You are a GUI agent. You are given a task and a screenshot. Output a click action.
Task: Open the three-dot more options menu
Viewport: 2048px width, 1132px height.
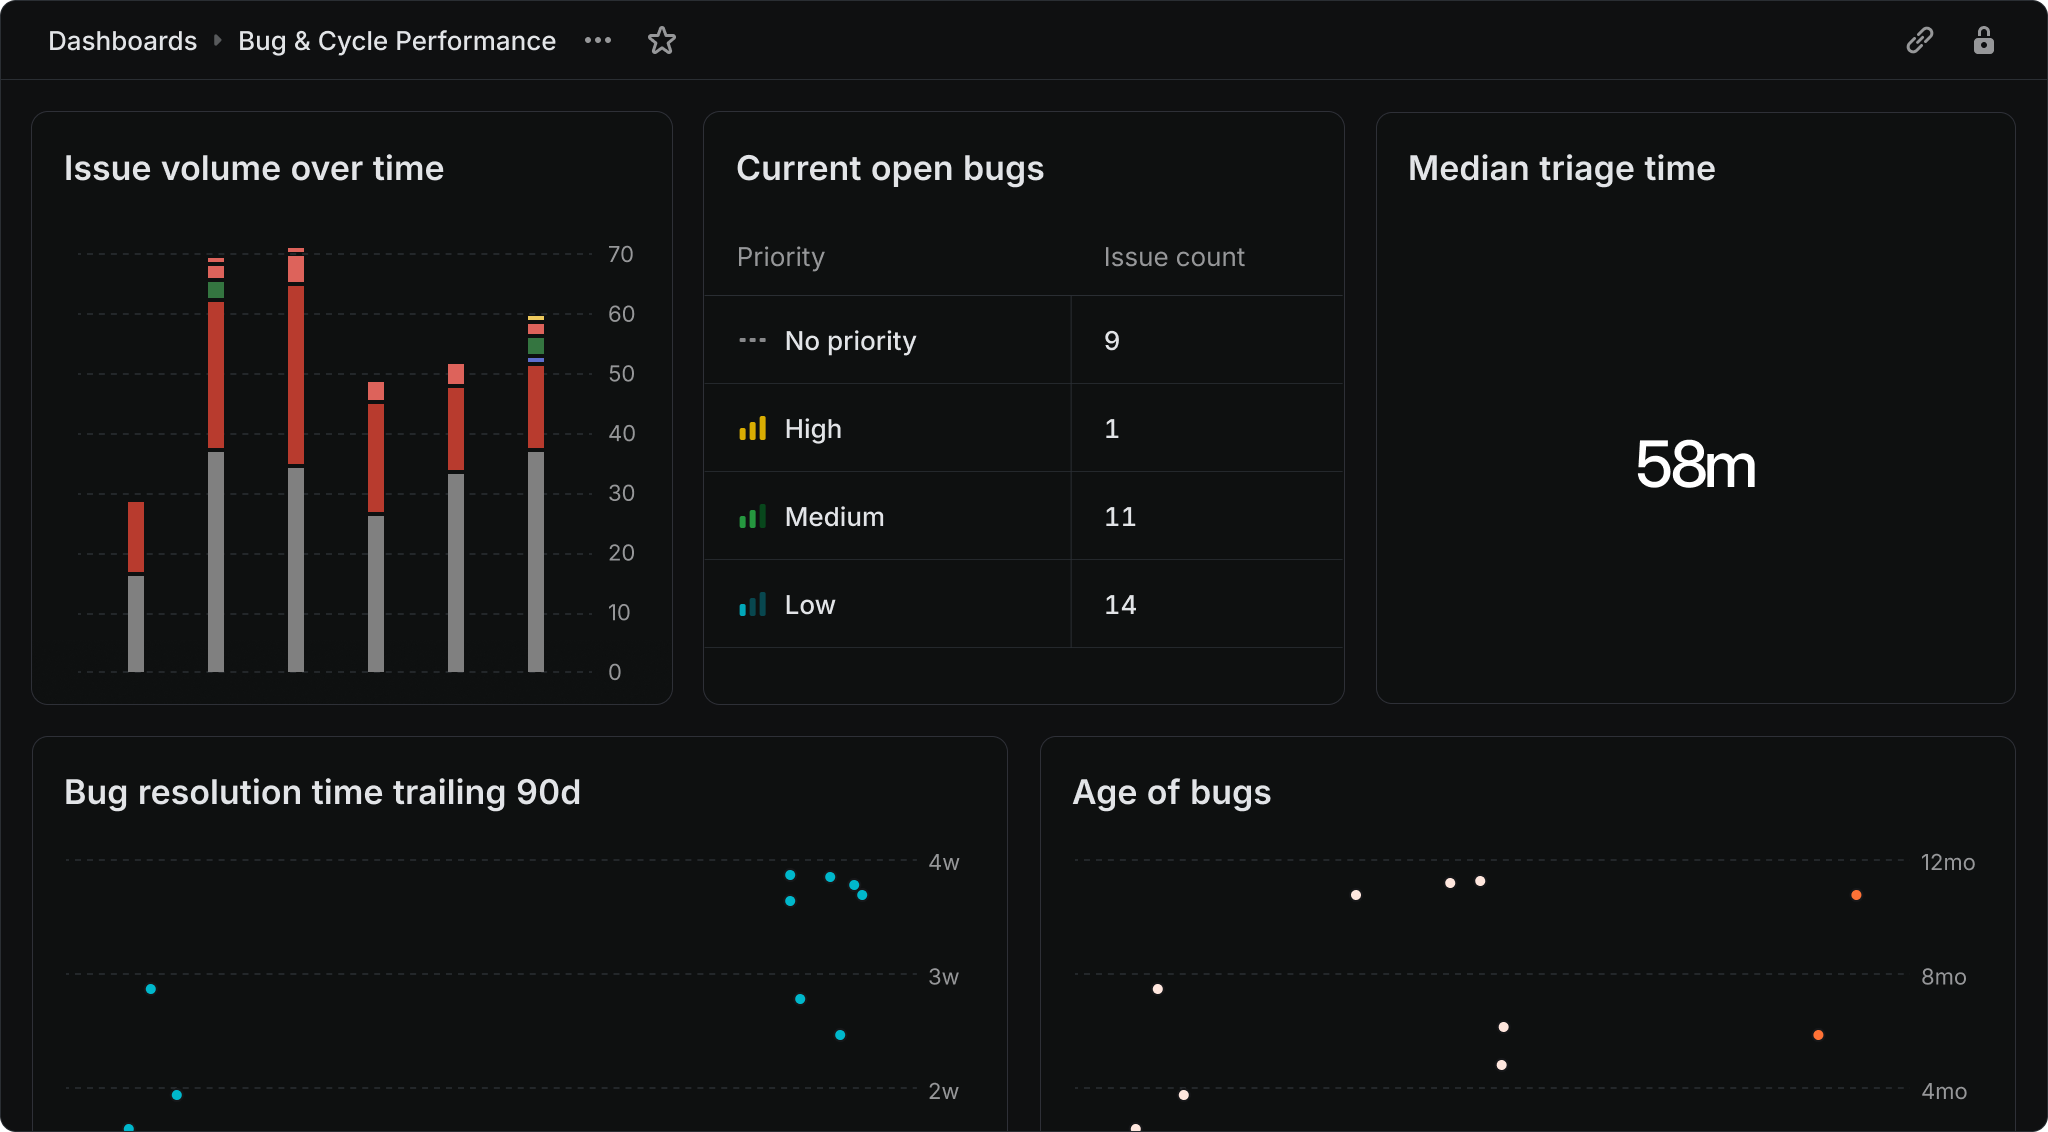pos(598,41)
